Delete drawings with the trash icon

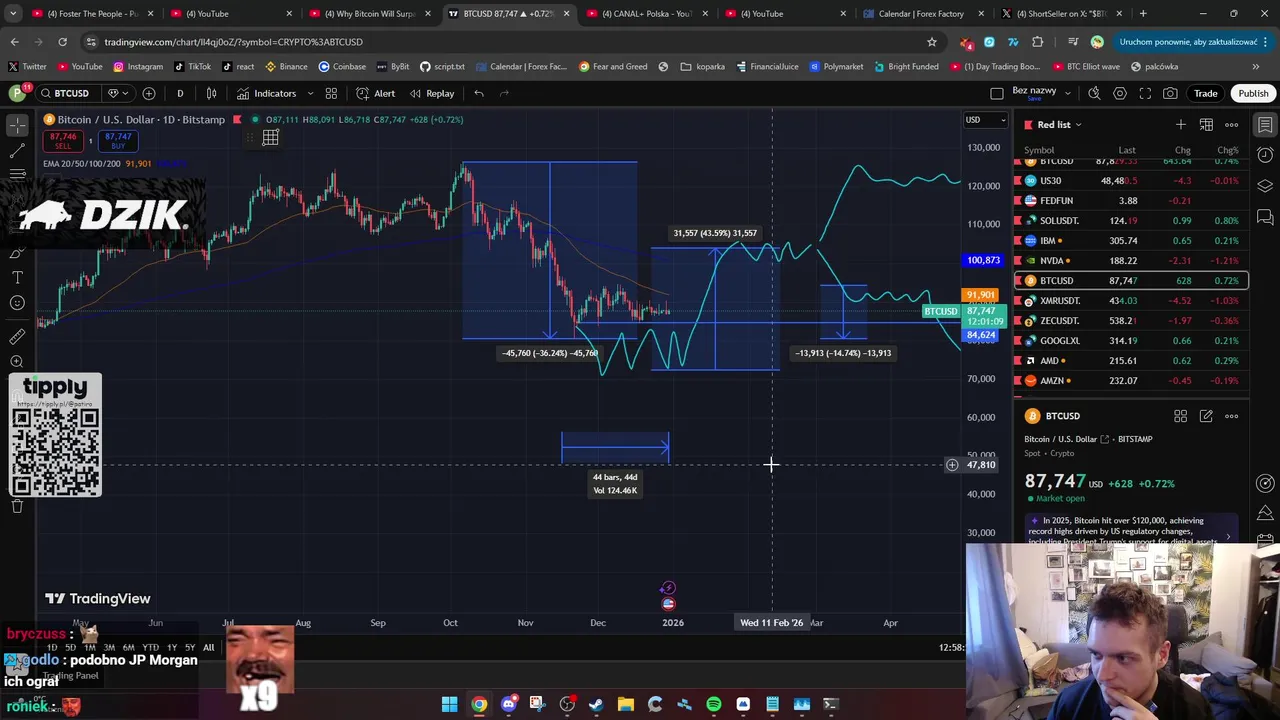coord(17,506)
